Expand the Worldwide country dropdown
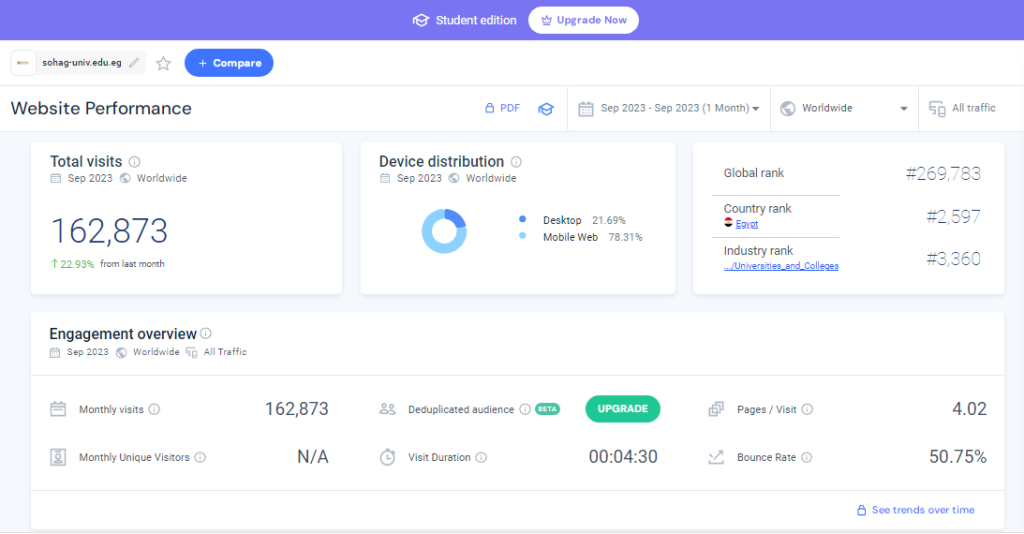The image size is (1024, 534). [x=844, y=108]
